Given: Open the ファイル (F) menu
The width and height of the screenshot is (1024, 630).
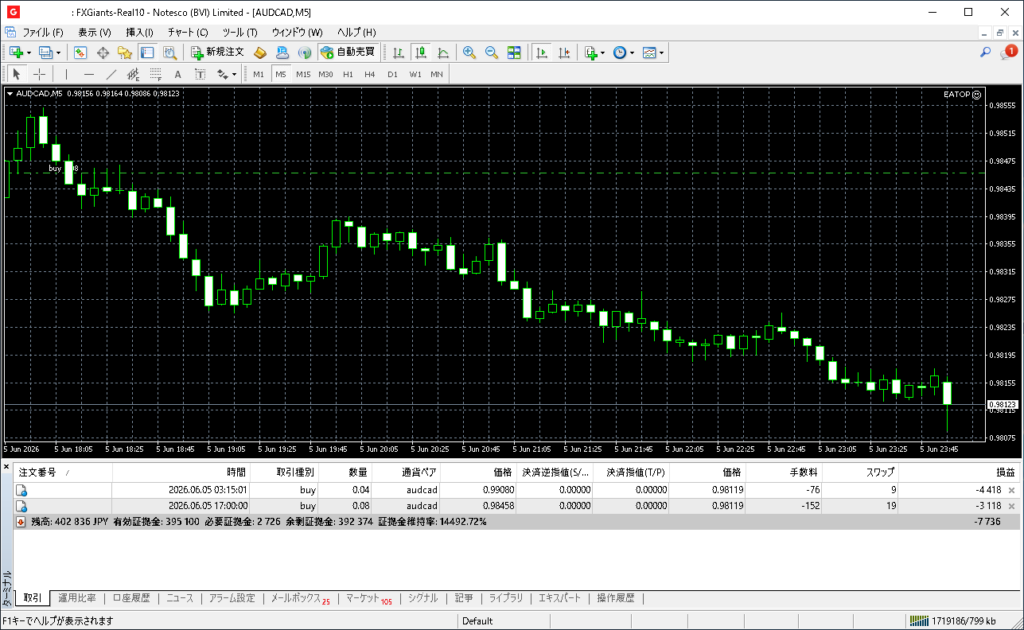Looking at the screenshot, I should pos(42,33).
